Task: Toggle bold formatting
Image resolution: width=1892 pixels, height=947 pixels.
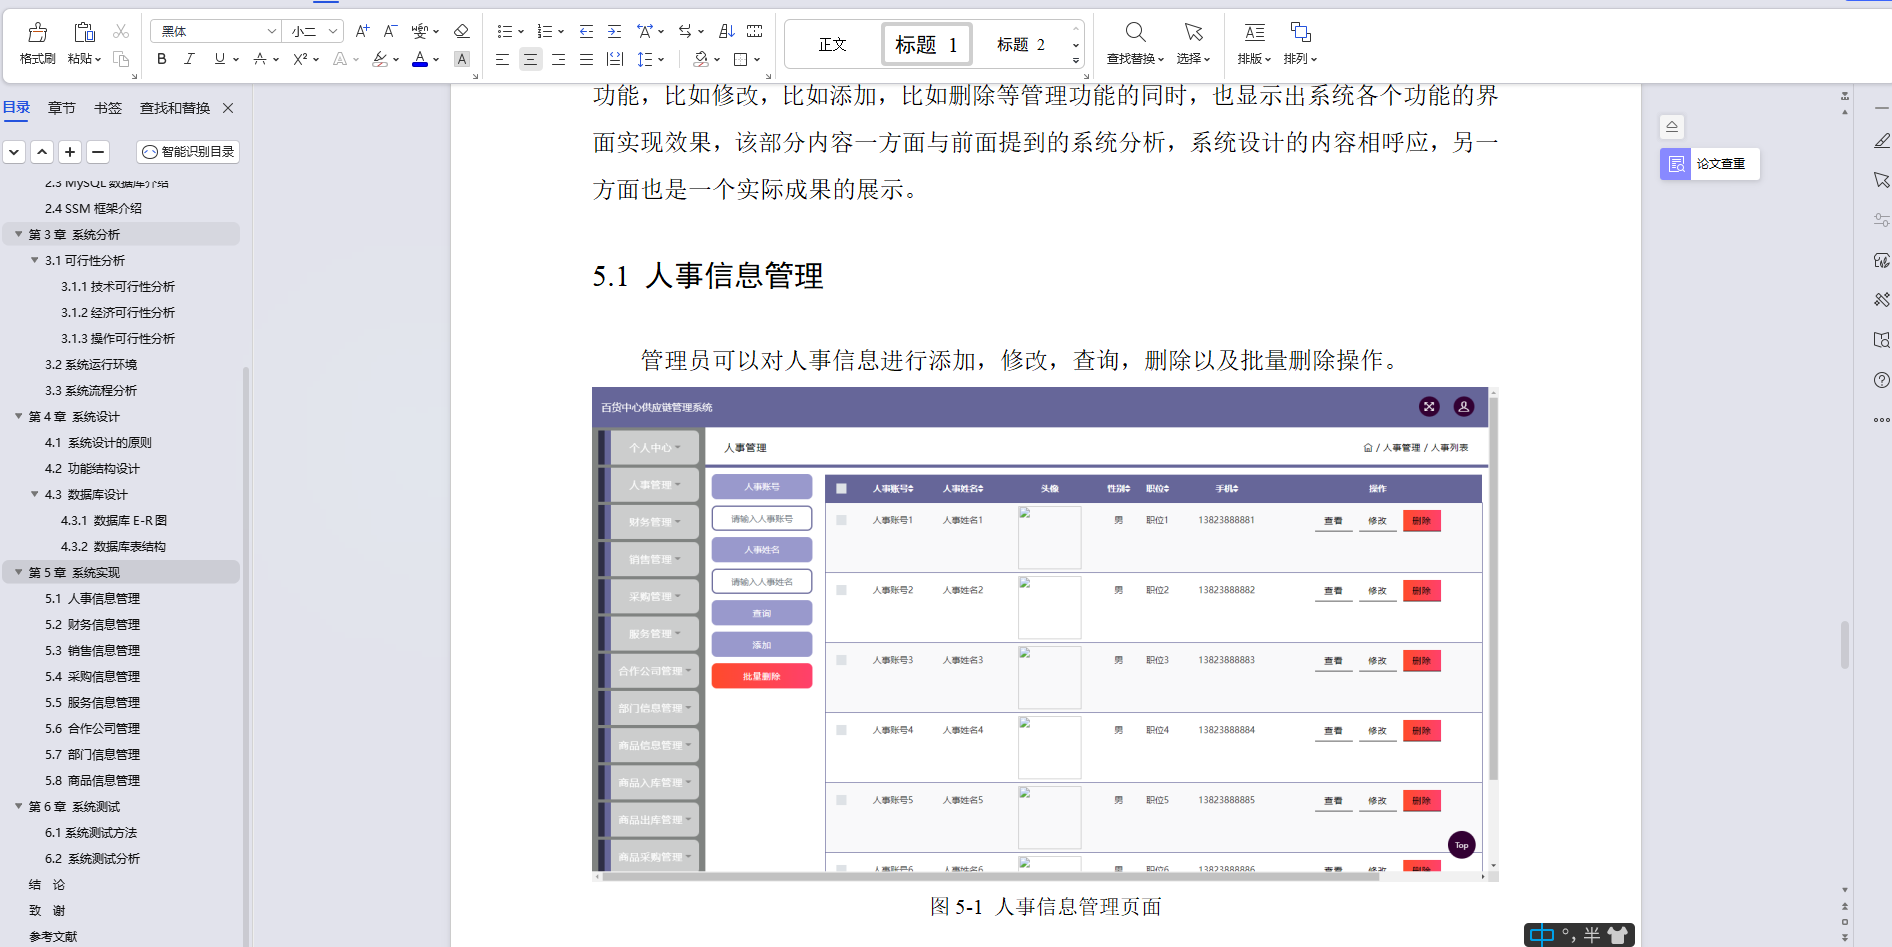Action: tap(161, 59)
